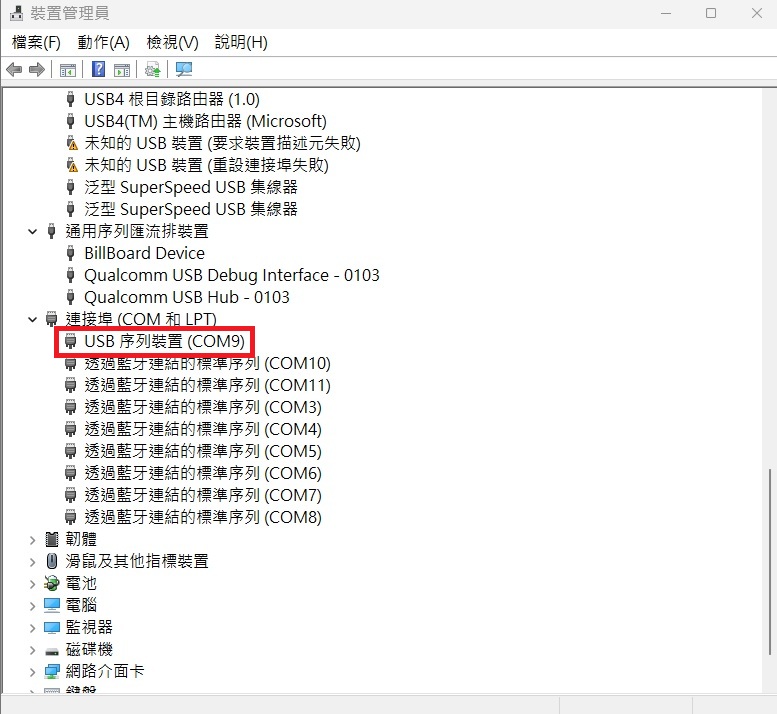Click the display icon next to 監視器
This screenshot has width=777, height=714.
point(52,627)
